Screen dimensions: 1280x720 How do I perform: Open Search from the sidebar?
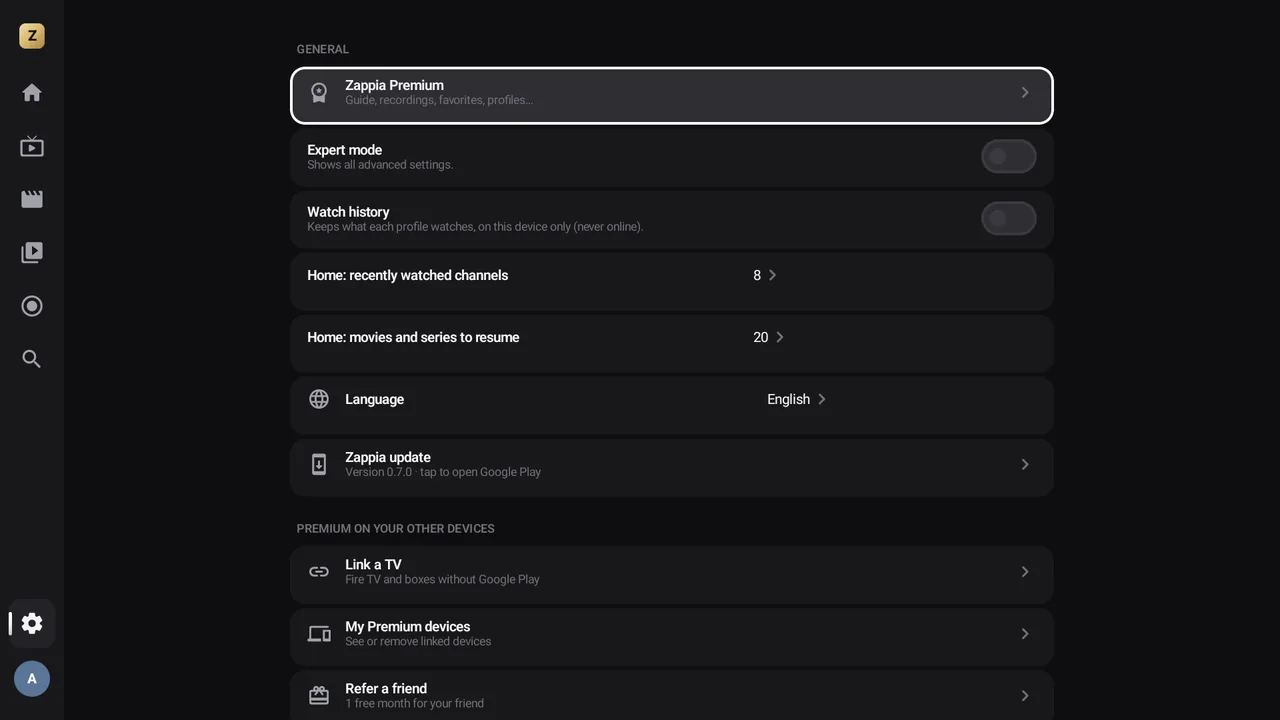(x=32, y=359)
